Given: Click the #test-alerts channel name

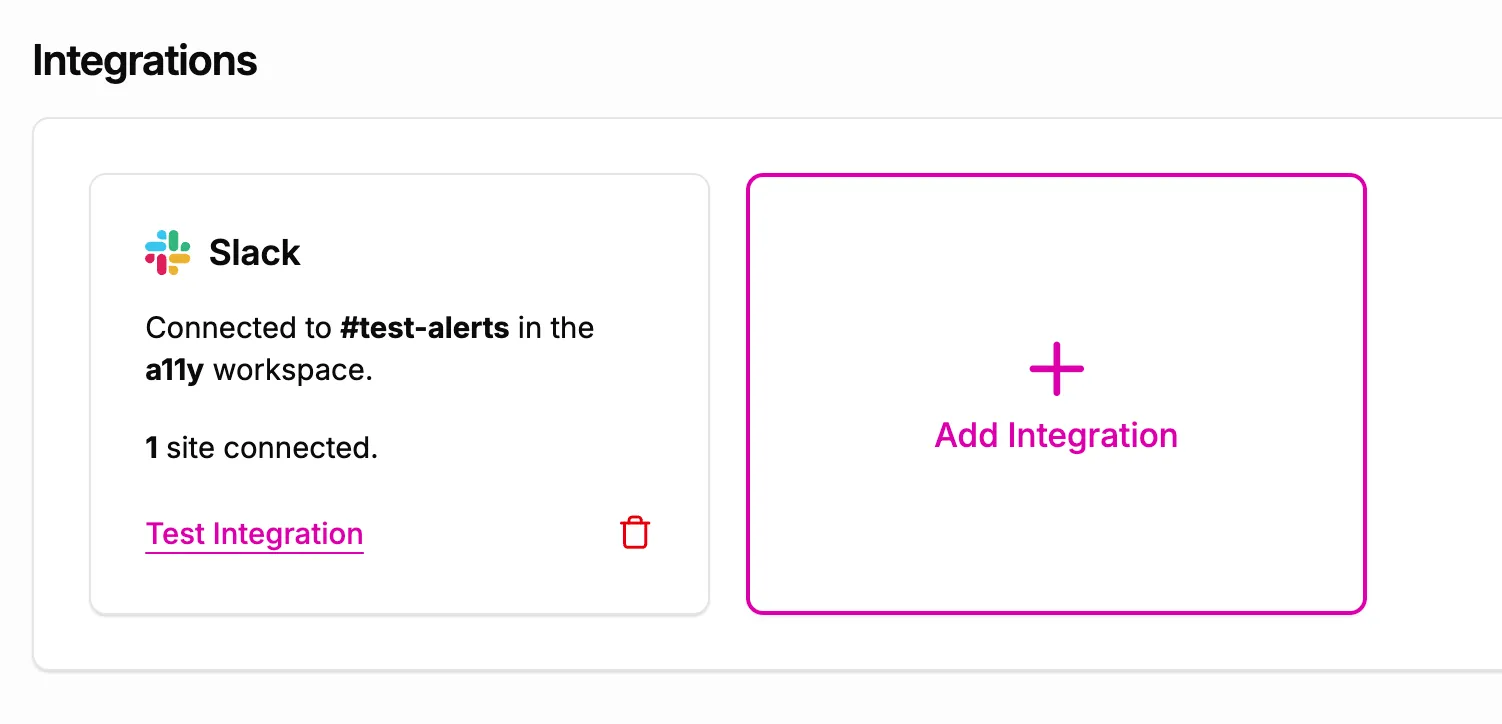Looking at the screenshot, I should click(x=424, y=327).
